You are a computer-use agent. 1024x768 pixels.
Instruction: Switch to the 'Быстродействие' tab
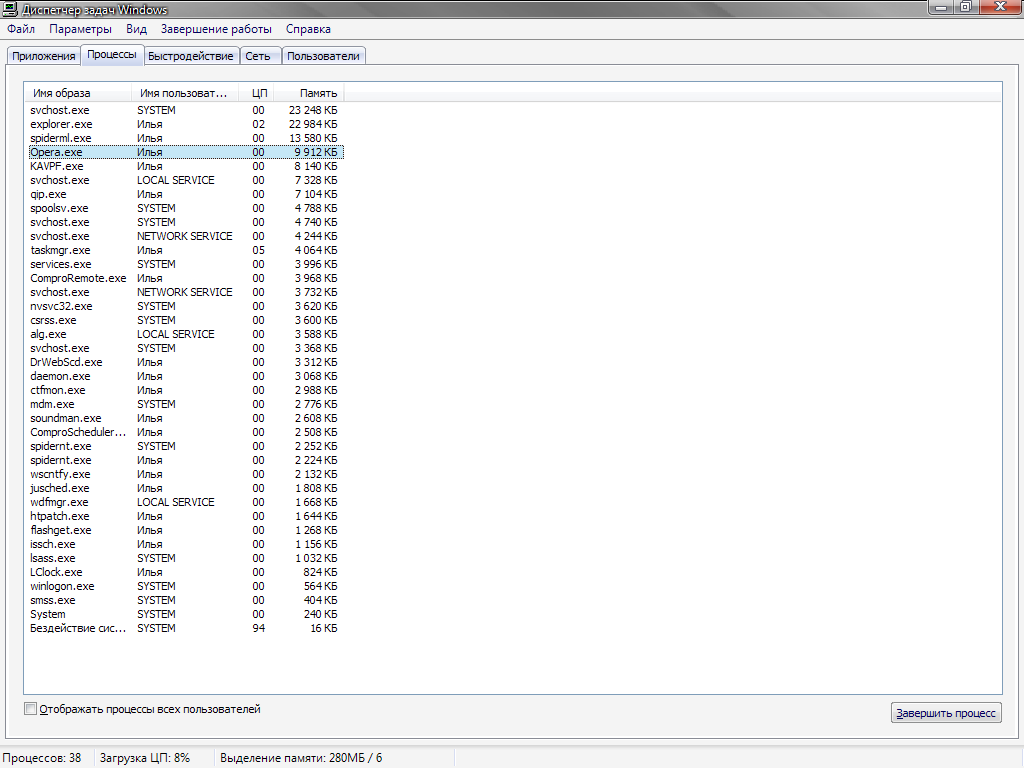[x=190, y=56]
